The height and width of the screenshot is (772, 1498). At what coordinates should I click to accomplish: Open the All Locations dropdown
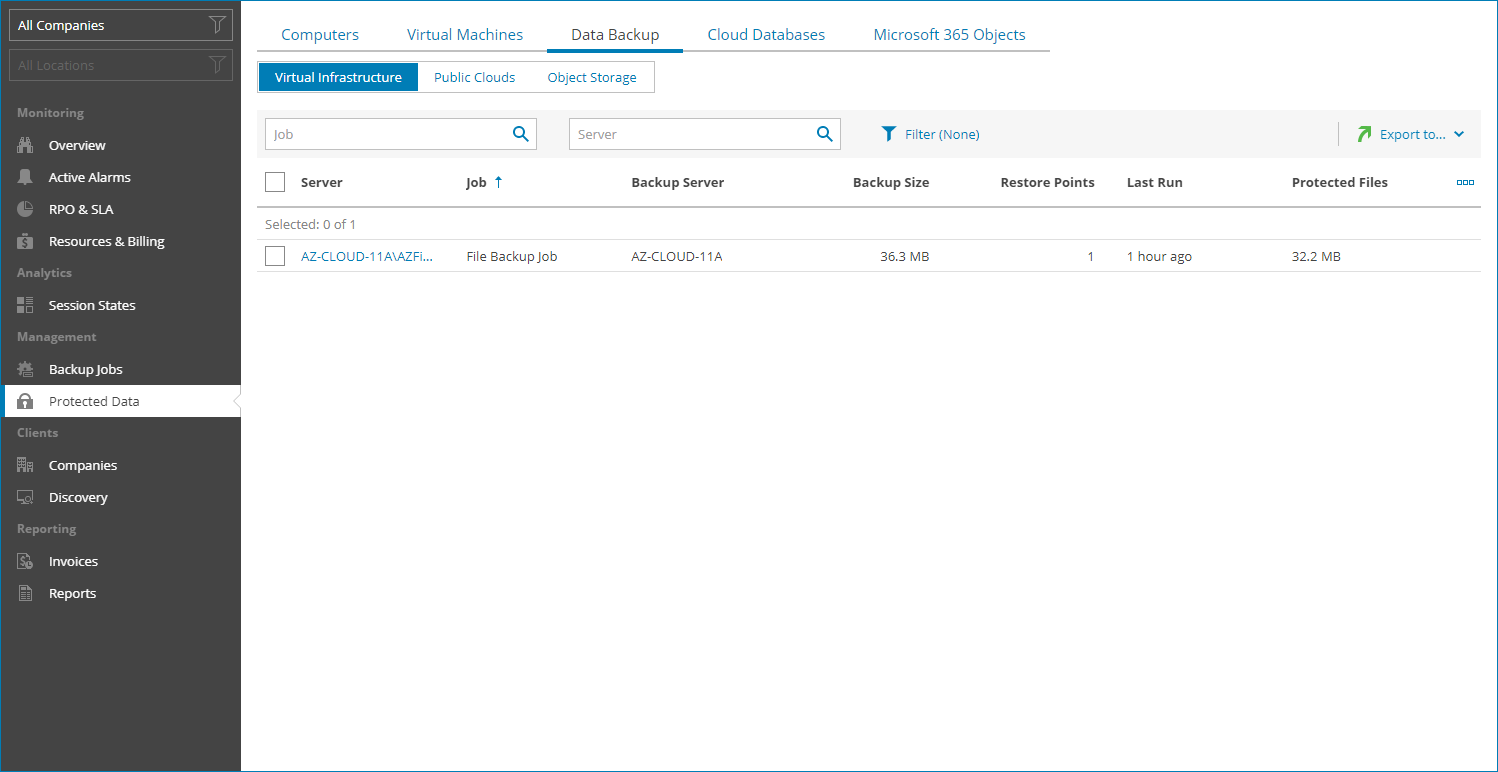(110, 65)
